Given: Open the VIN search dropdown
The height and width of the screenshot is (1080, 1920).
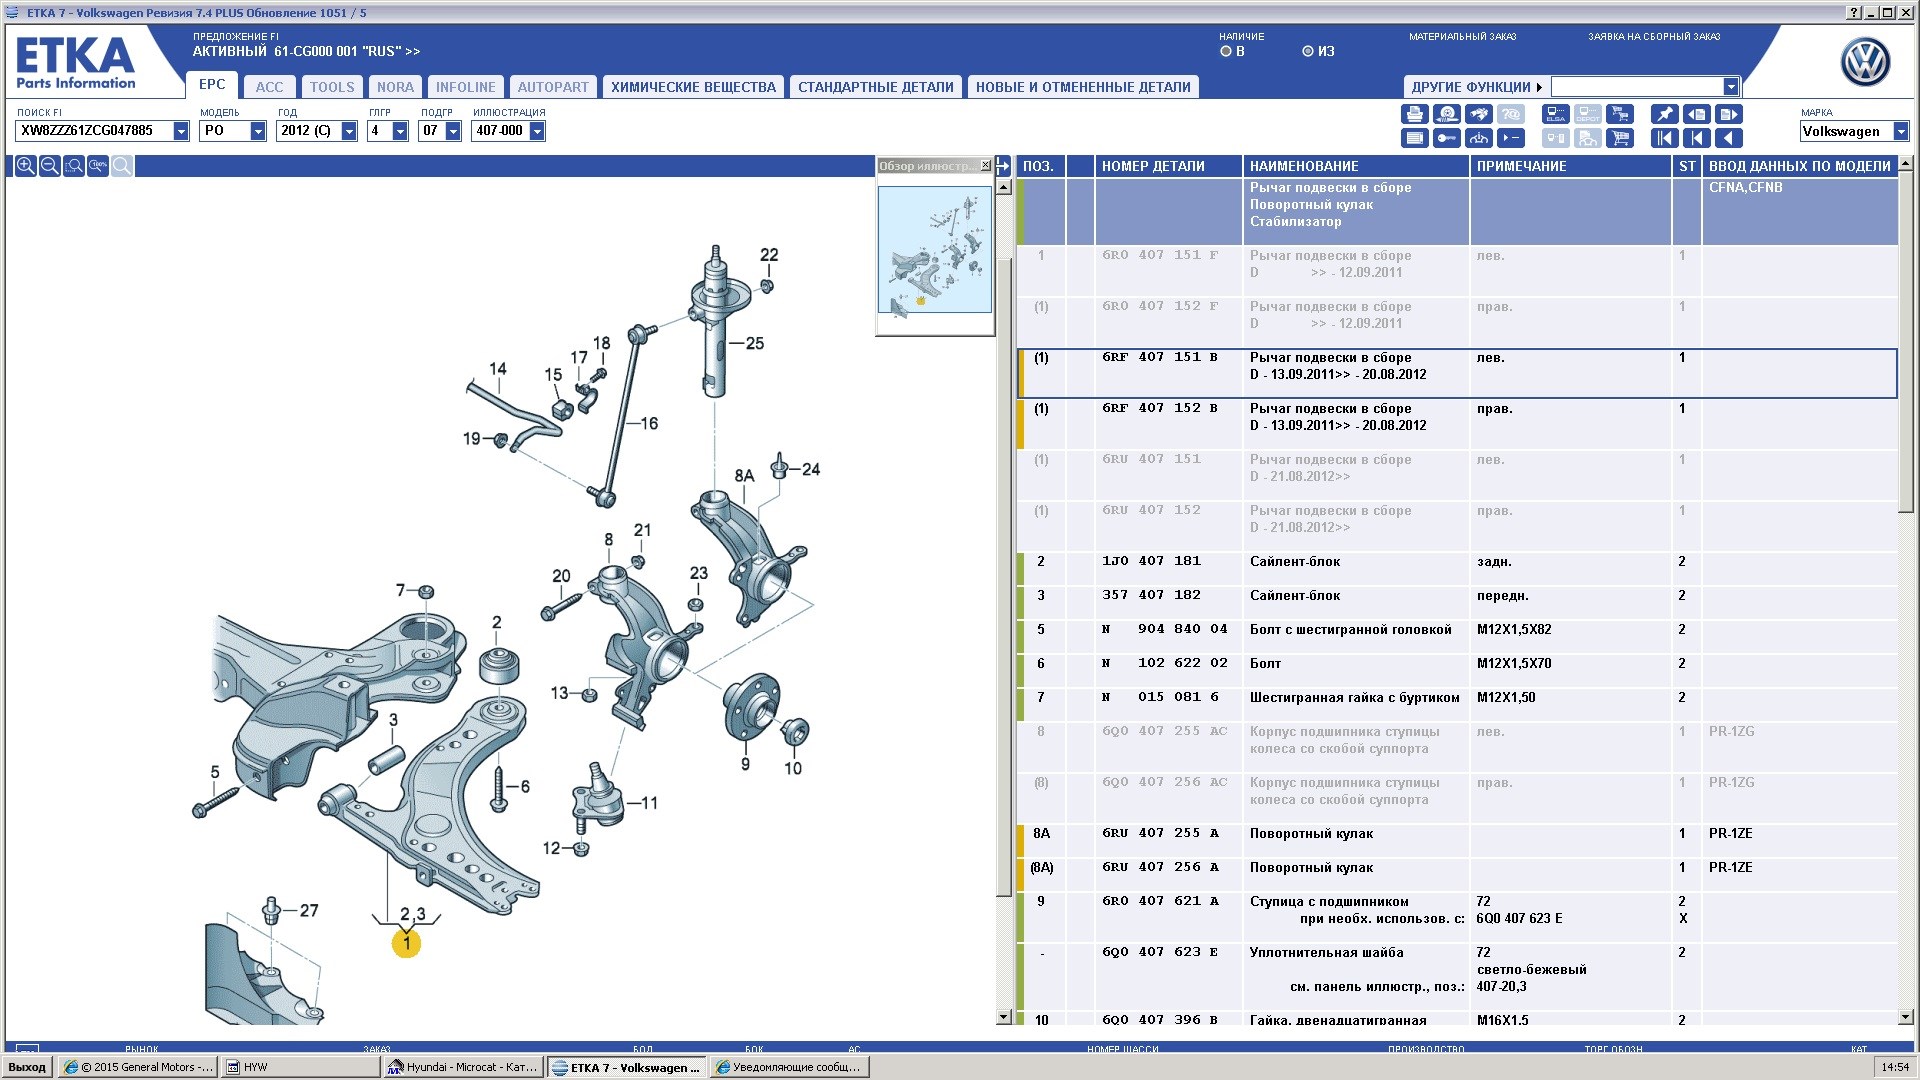Looking at the screenshot, I should tap(181, 131).
